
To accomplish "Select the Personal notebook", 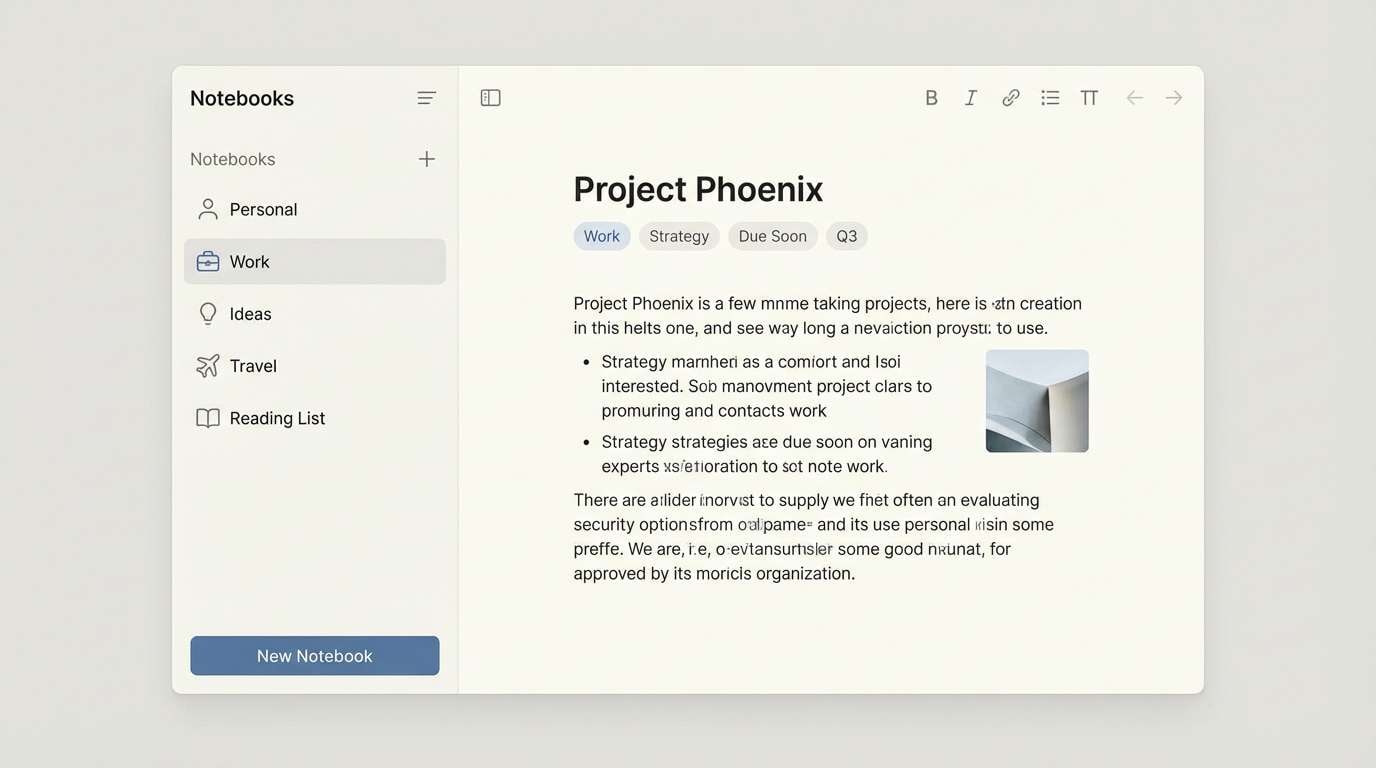I will coord(263,209).
